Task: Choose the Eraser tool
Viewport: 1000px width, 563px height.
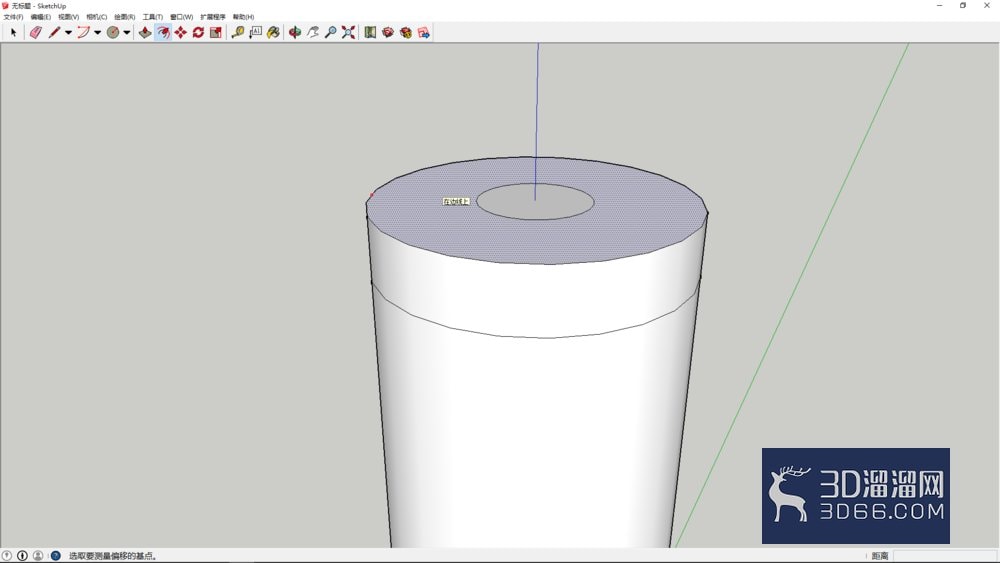Action: tap(36, 32)
